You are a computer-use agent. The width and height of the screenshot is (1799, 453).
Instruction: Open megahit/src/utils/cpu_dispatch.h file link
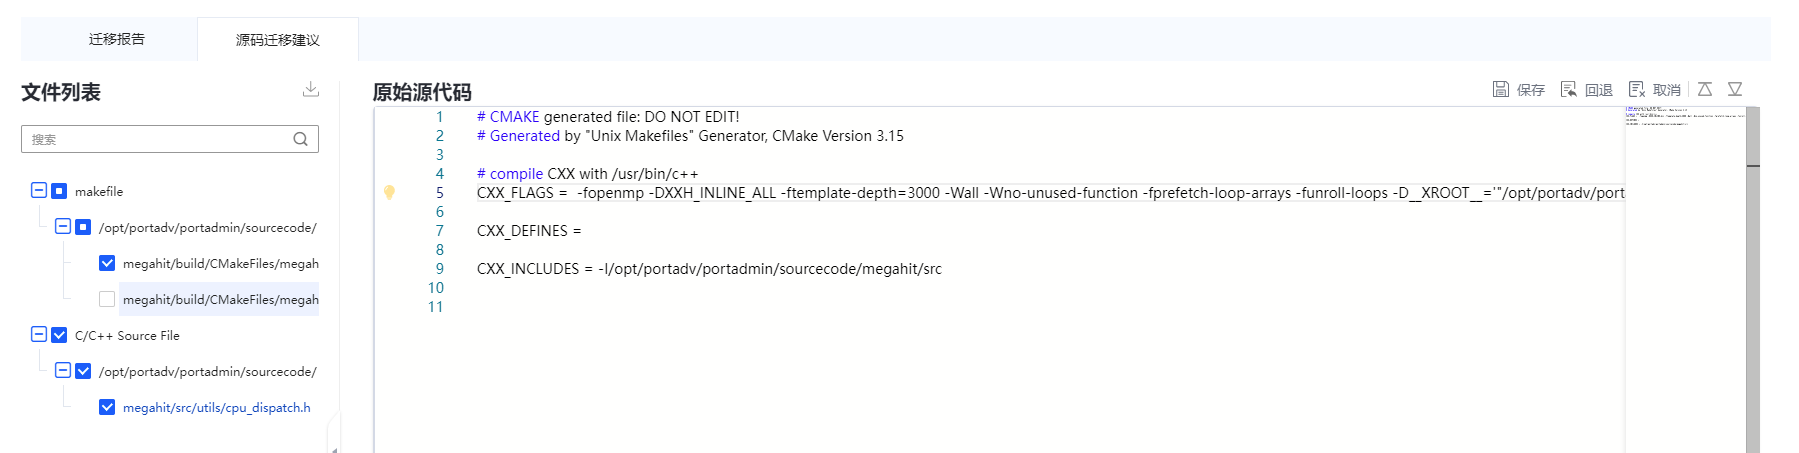(216, 408)
